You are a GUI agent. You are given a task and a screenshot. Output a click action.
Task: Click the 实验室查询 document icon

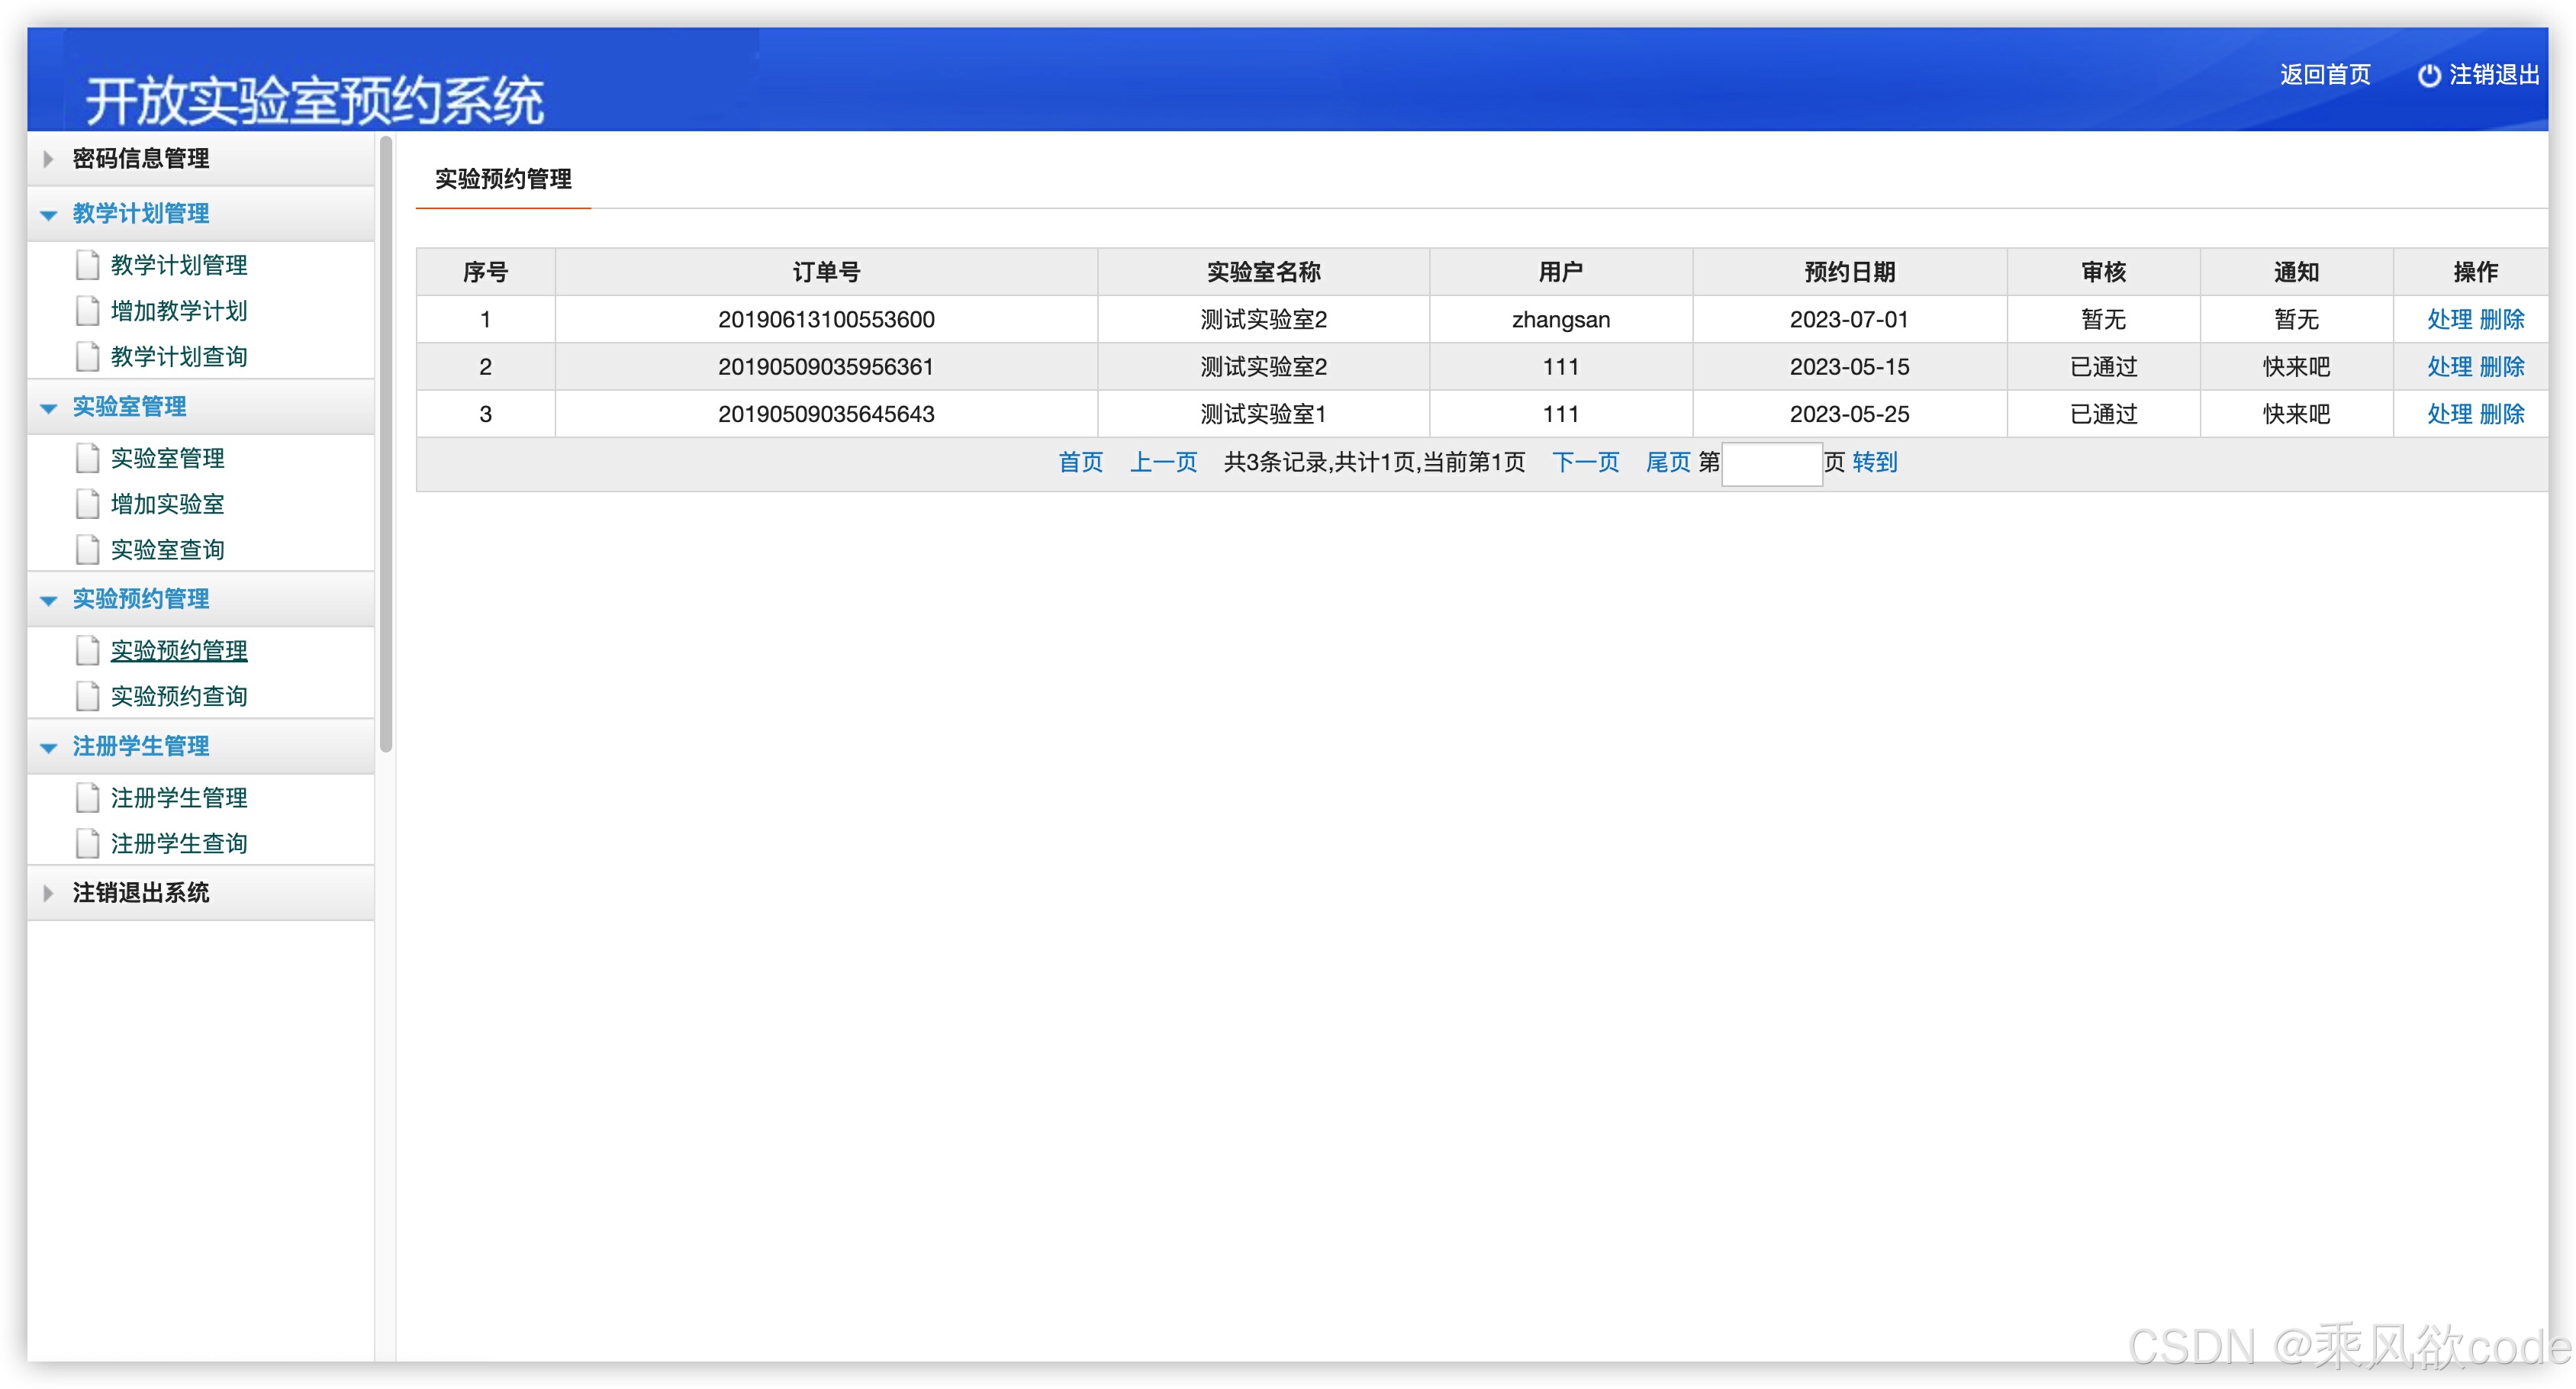(x=87, y=549)
